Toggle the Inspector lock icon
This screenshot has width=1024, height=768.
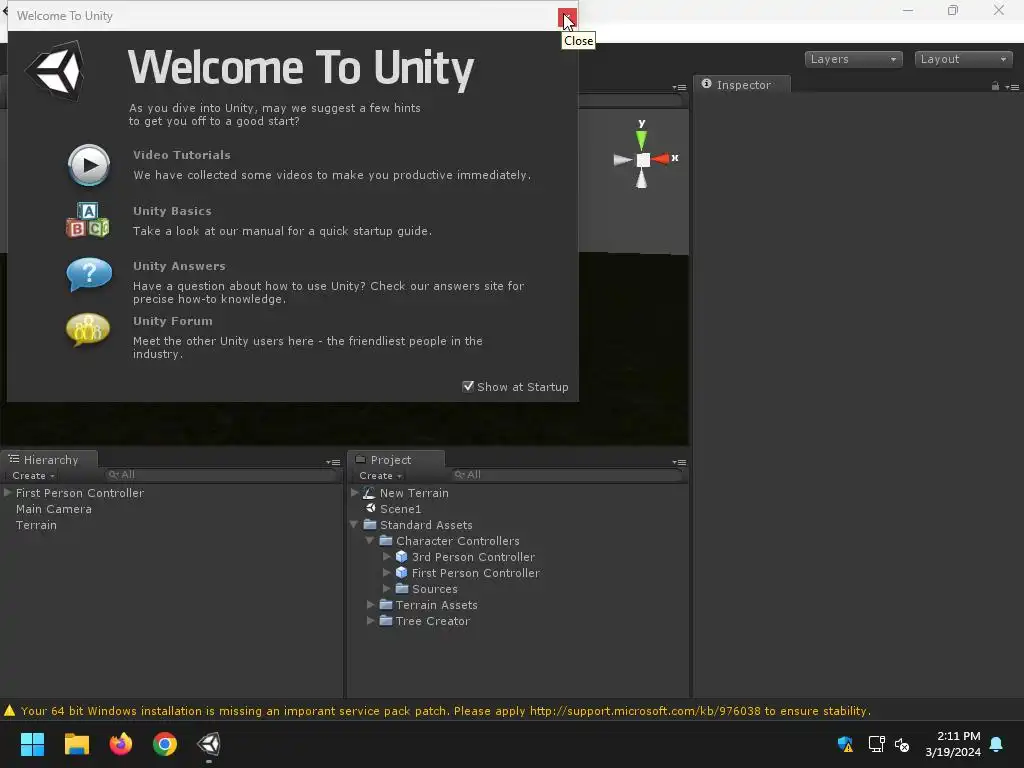pos(995,86)
